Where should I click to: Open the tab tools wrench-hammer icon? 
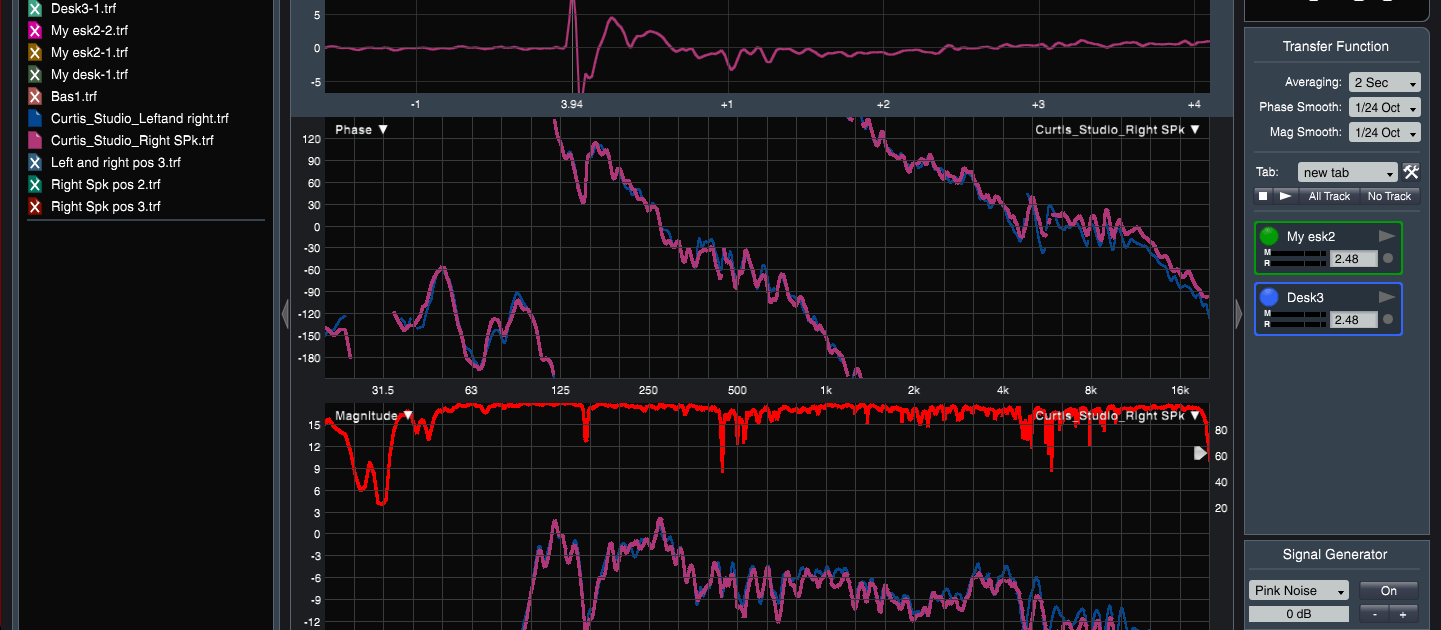click(x=1411, y=172)
